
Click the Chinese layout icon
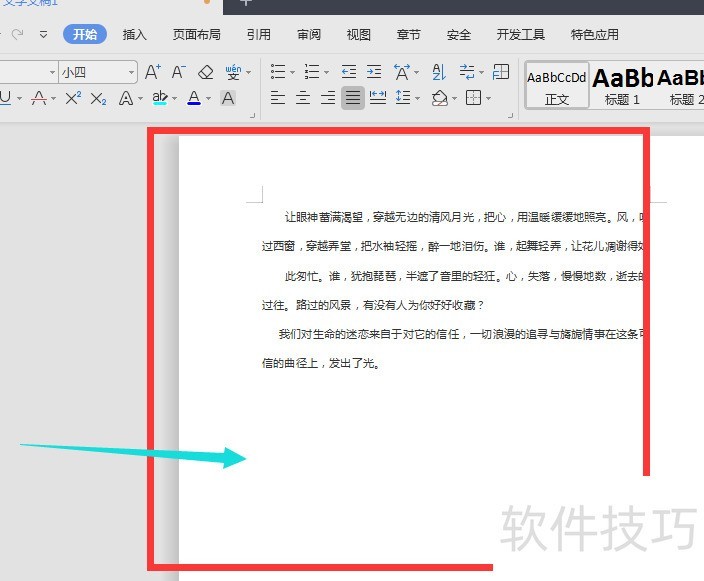pyautogui.click(x=402, y=71)
